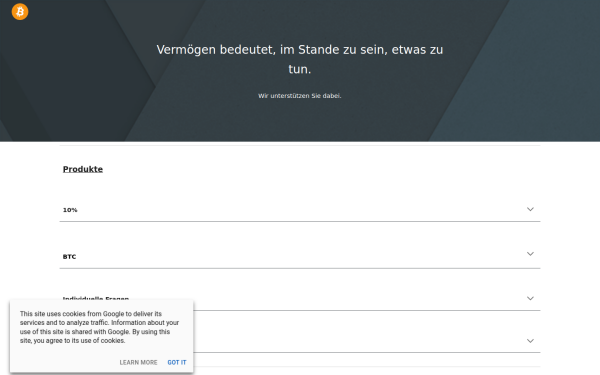Click the Produkte heading
The height and width of the screenshot is (375, 600).
pos(83,169)
